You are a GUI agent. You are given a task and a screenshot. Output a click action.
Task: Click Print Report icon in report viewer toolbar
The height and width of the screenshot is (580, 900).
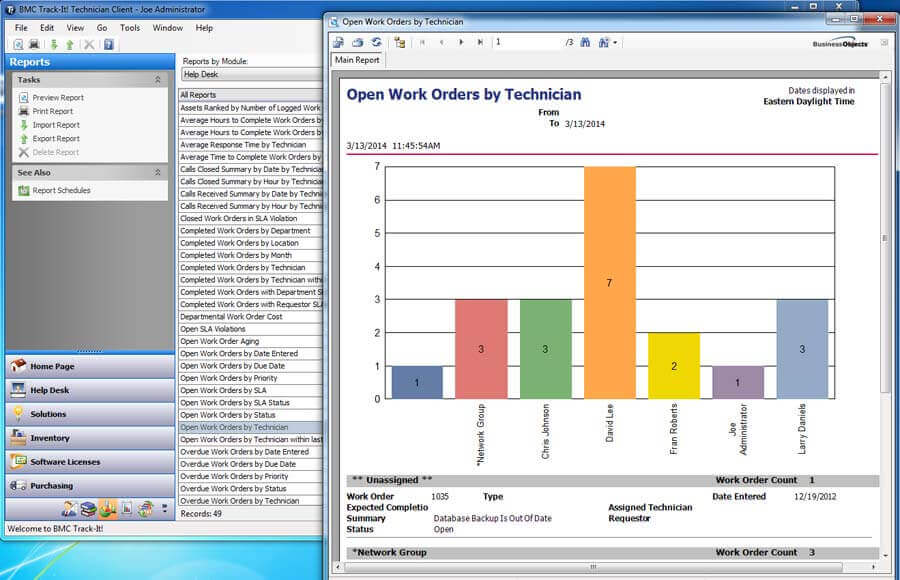(x=358, y=42)
